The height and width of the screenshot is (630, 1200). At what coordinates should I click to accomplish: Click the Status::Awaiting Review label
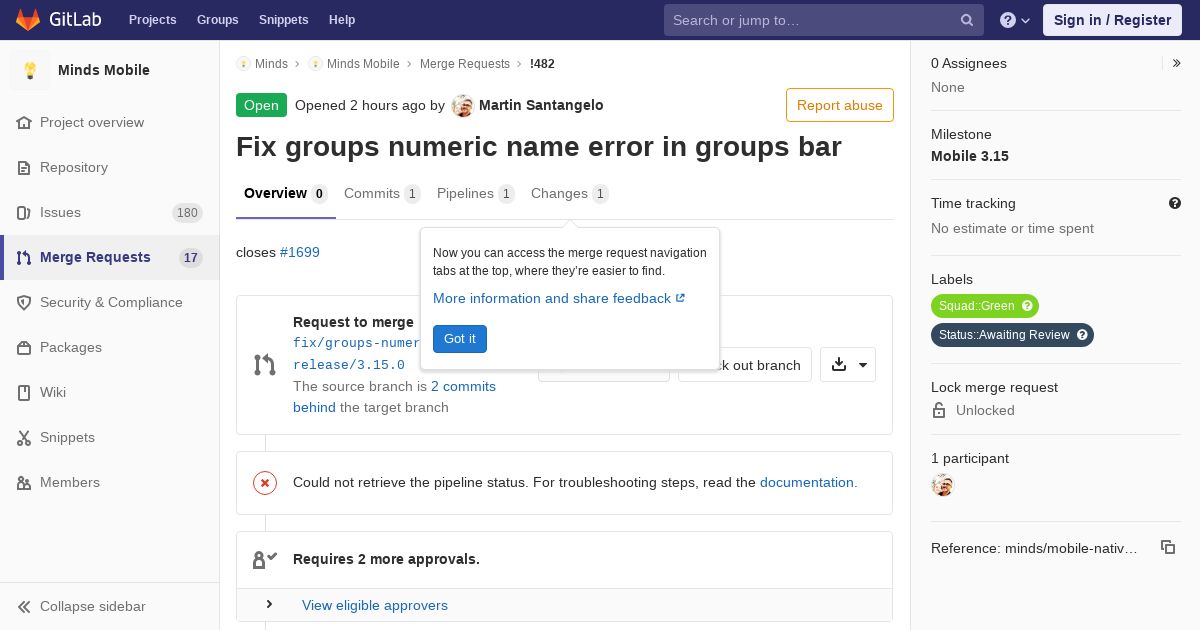(1003, 335)
